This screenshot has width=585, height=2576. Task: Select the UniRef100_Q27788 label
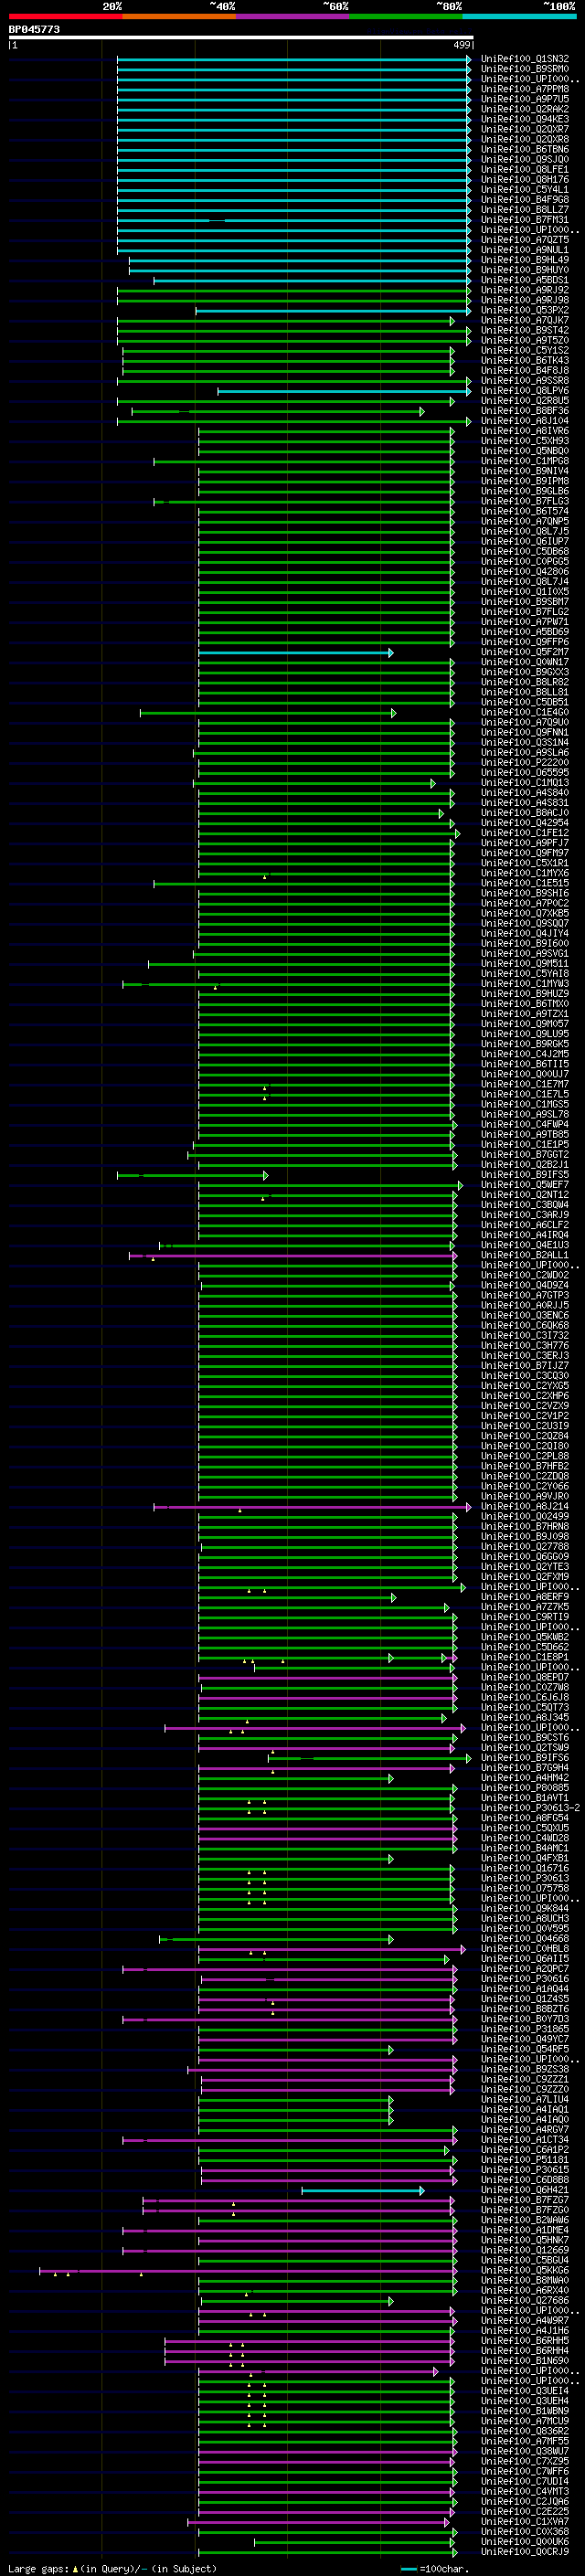point(525,1546)
